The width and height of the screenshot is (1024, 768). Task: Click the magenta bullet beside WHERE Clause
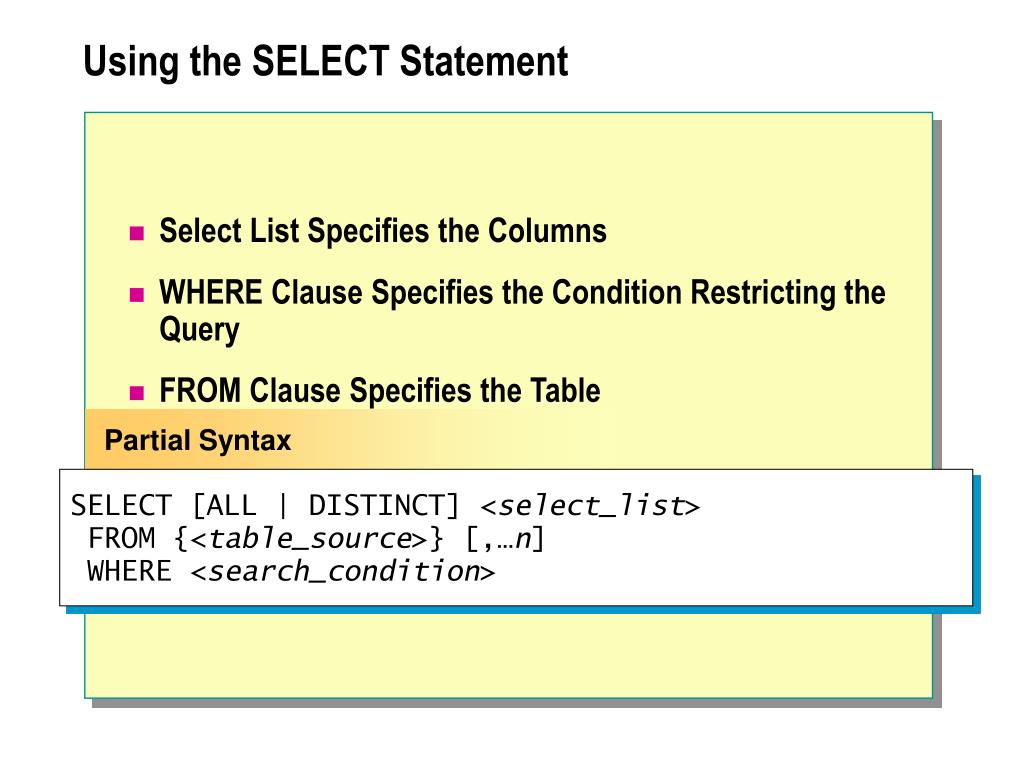click(x=136, y=295)
